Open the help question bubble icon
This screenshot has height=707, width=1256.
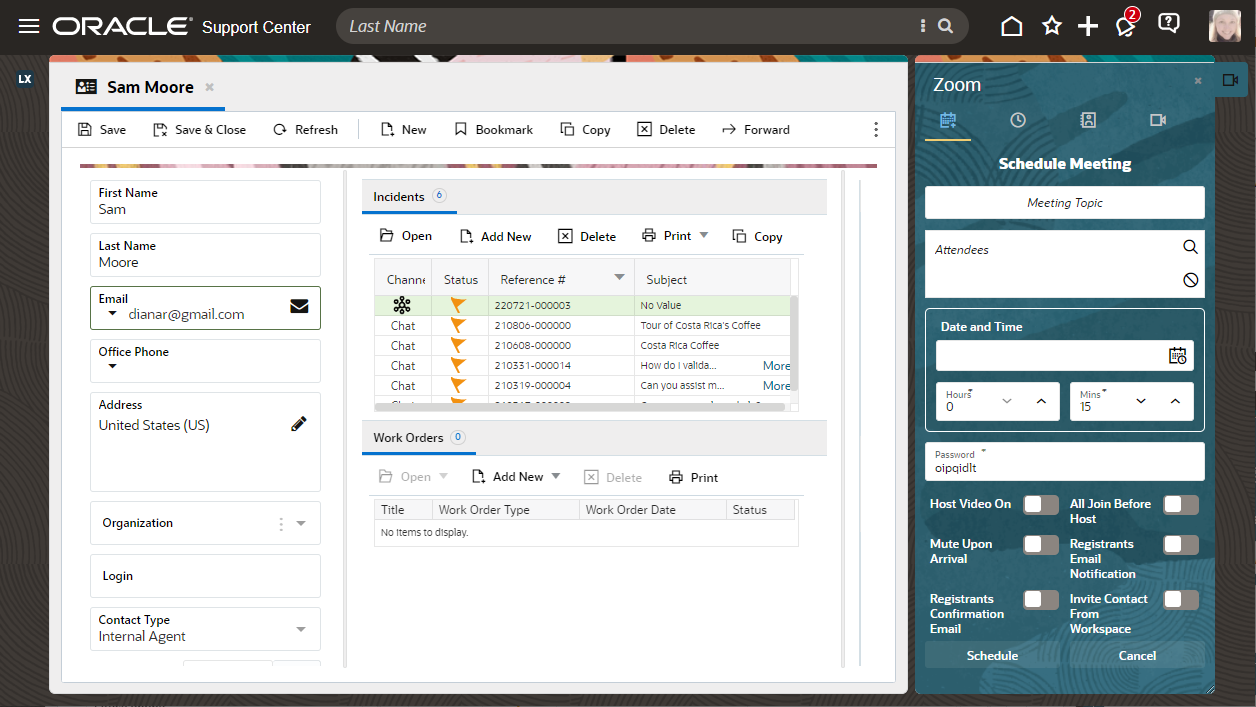click(x=1168, y=24)
